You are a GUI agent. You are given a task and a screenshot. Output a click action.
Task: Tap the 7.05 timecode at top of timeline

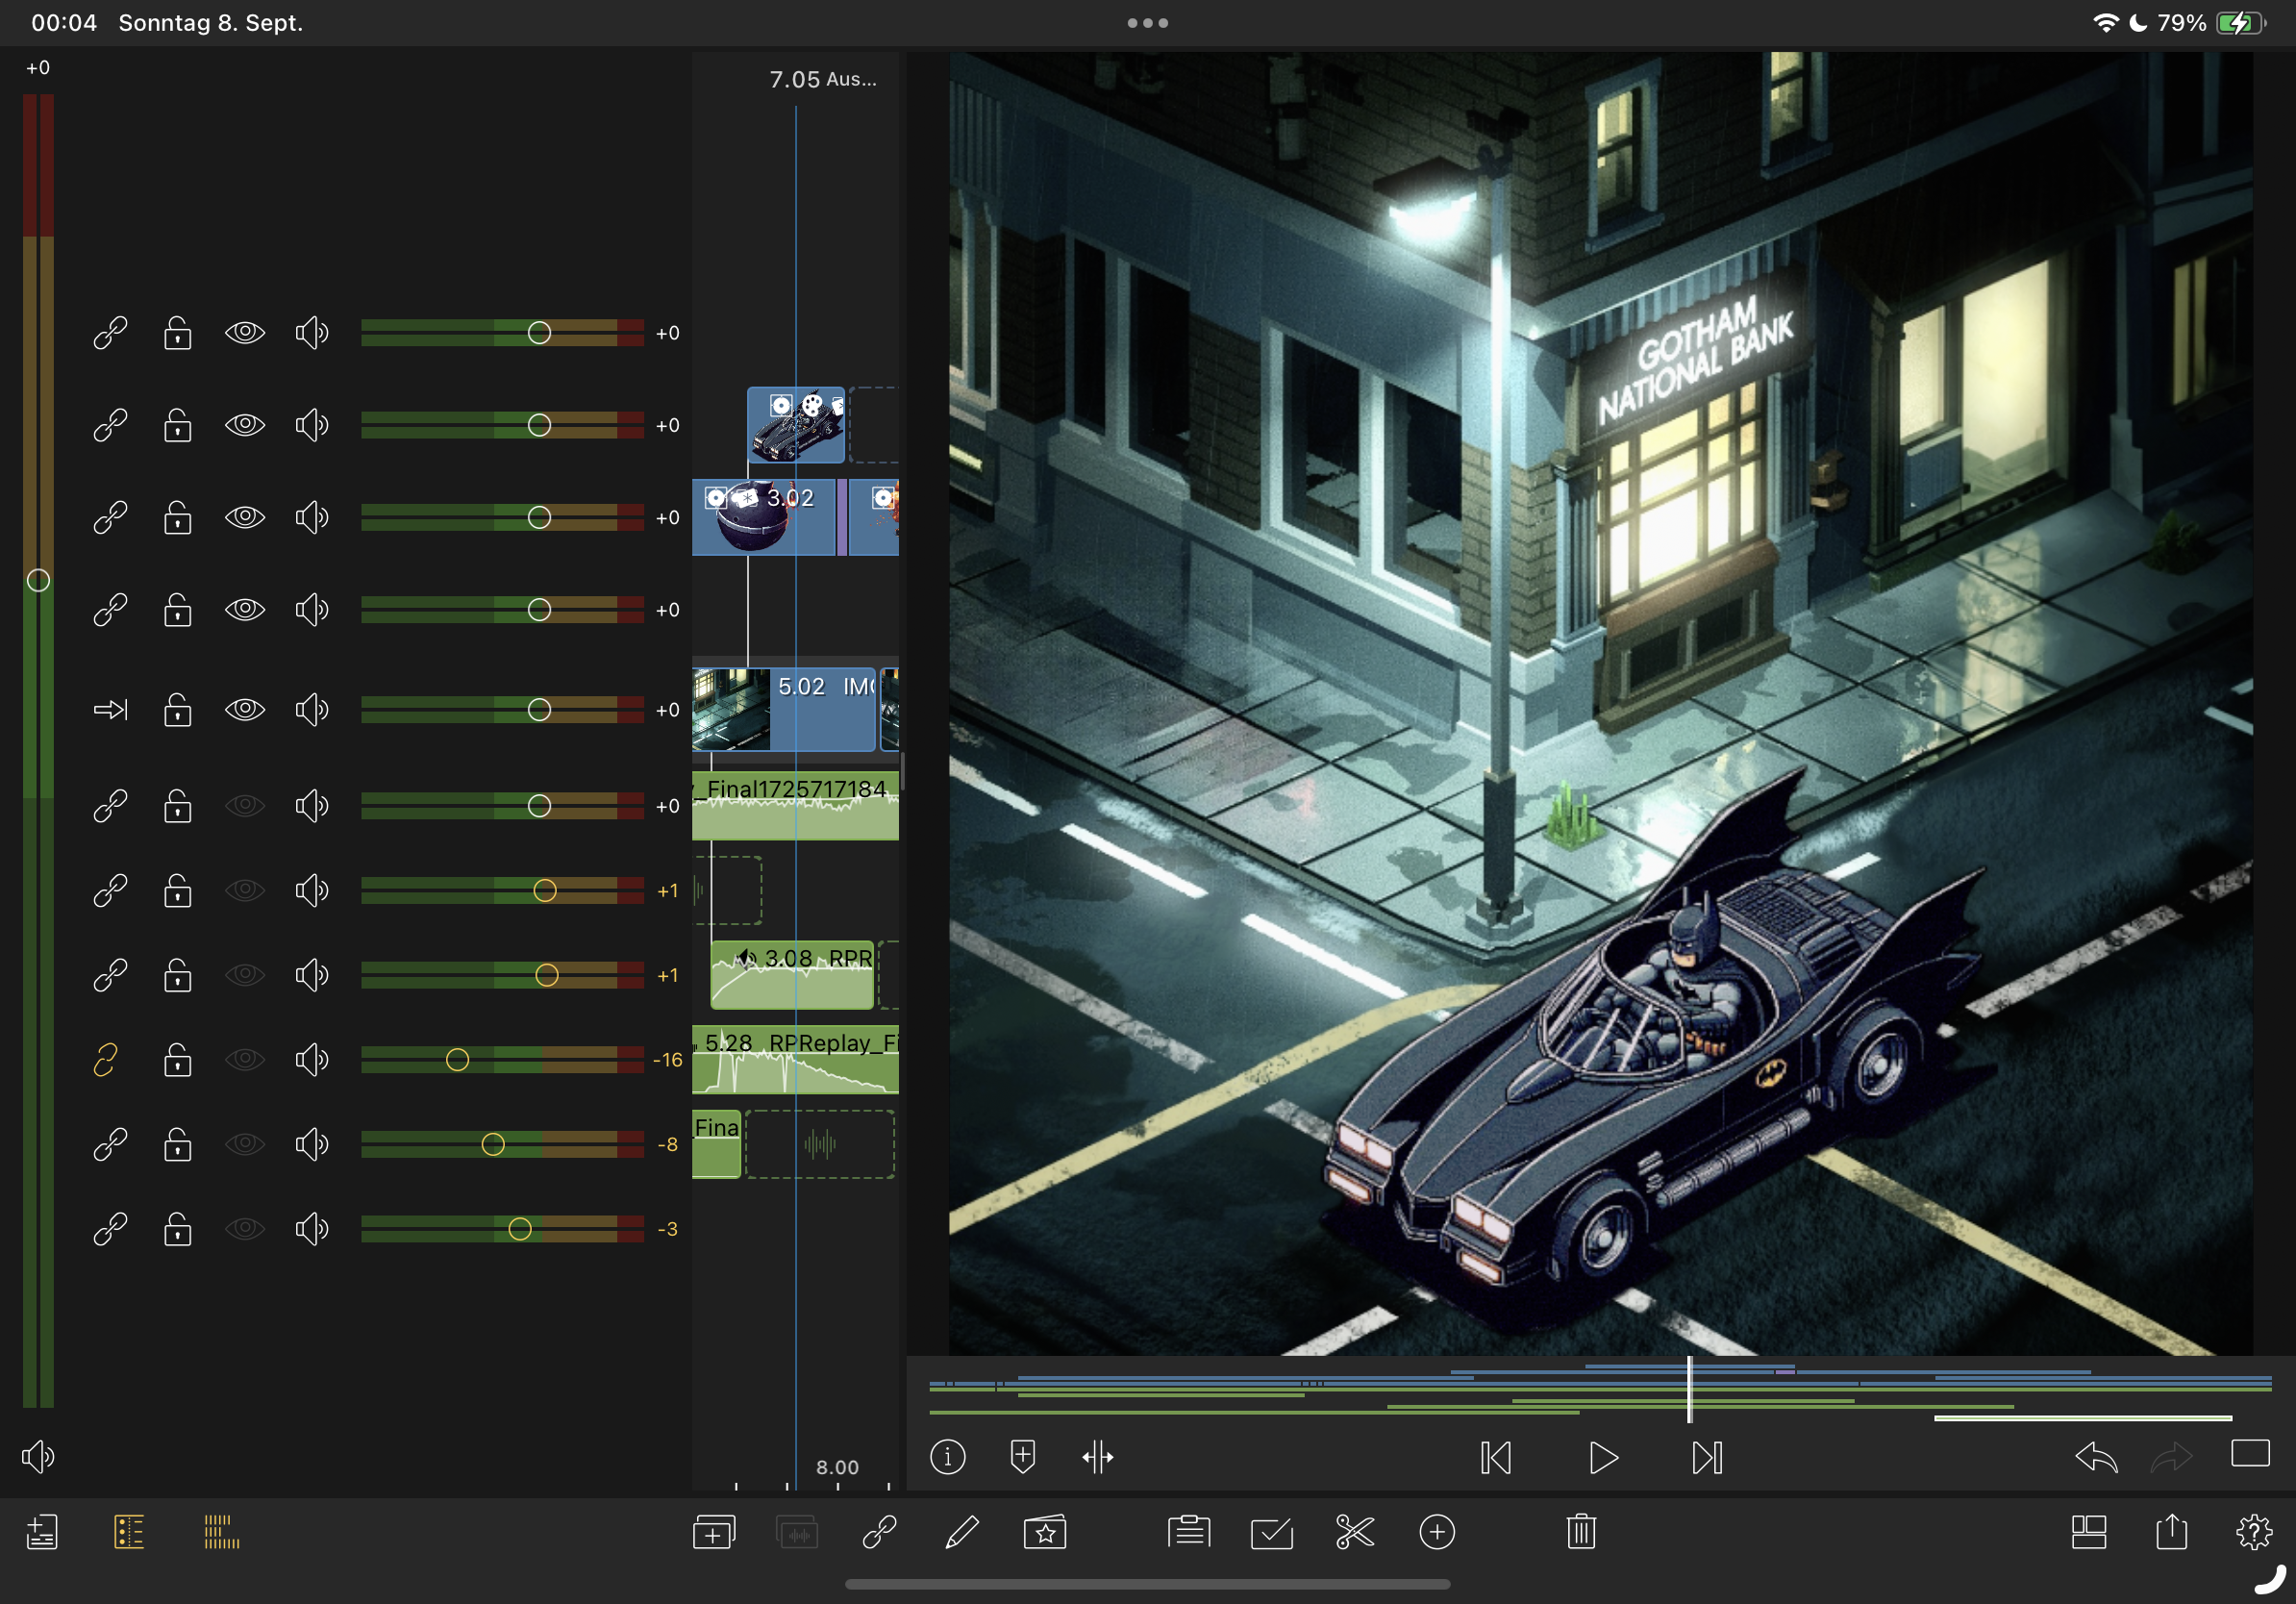pos(794,79)
